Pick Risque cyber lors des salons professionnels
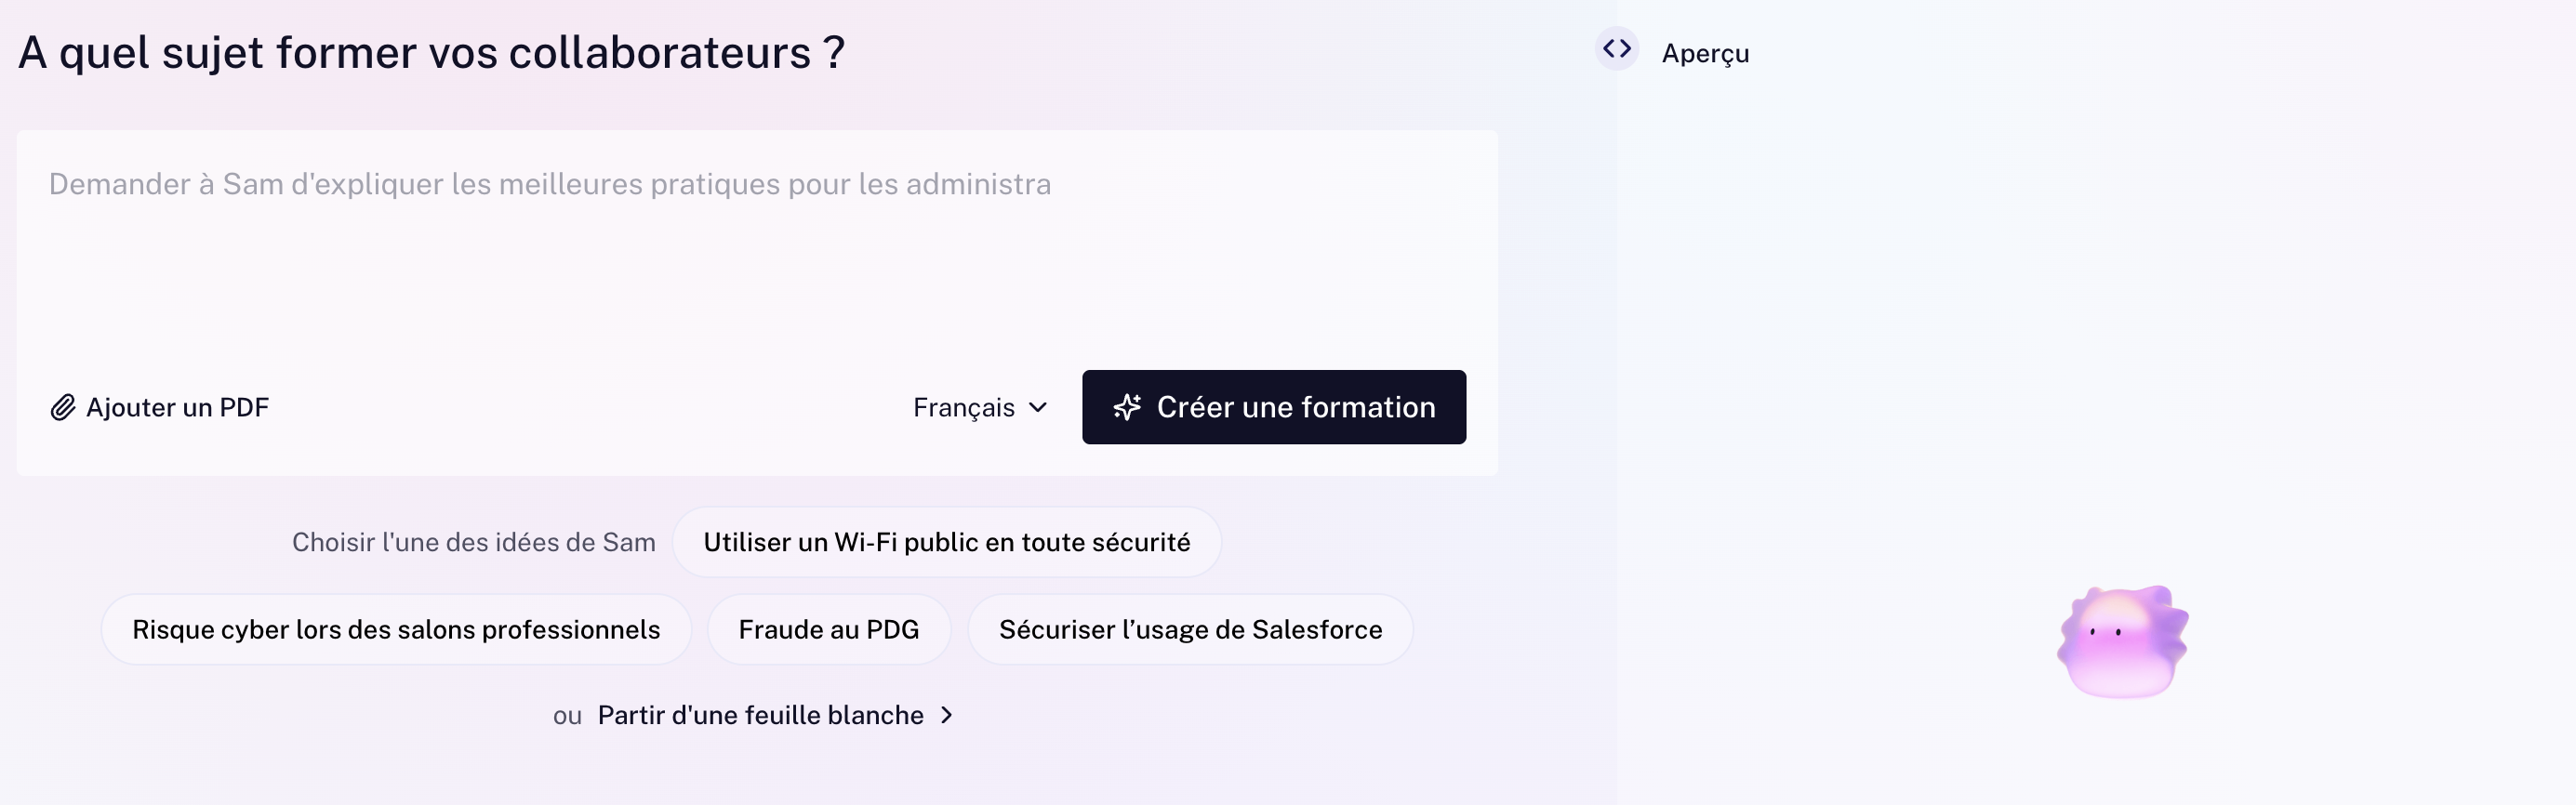 pos(396,629)
